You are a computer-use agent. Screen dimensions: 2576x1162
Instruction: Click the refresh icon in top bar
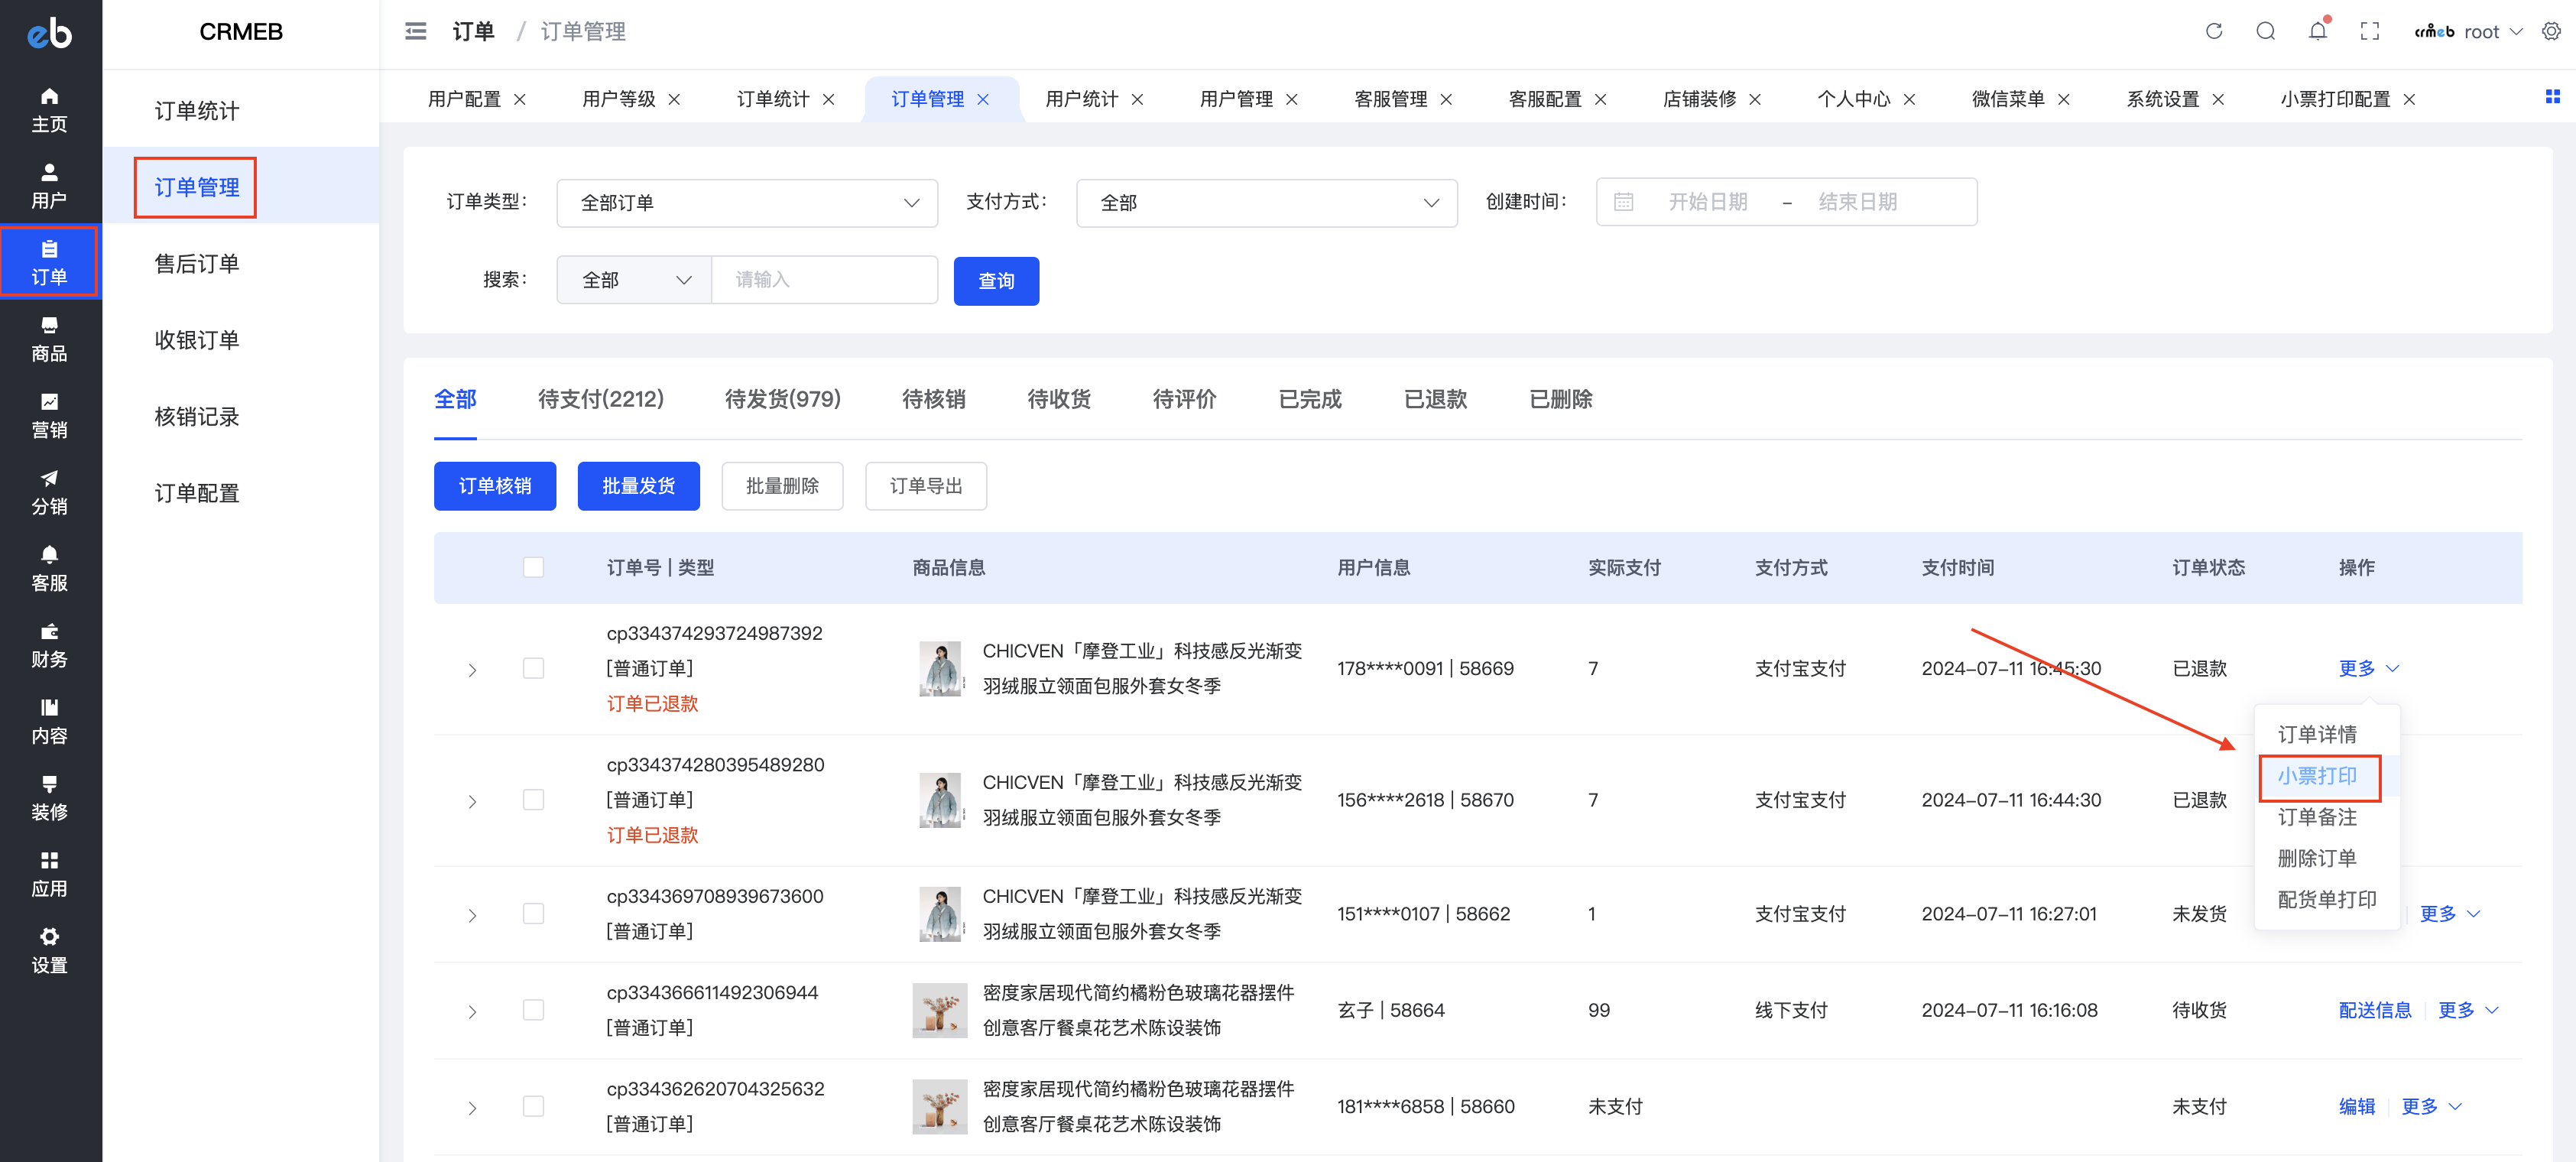[x=2213, y=31]
